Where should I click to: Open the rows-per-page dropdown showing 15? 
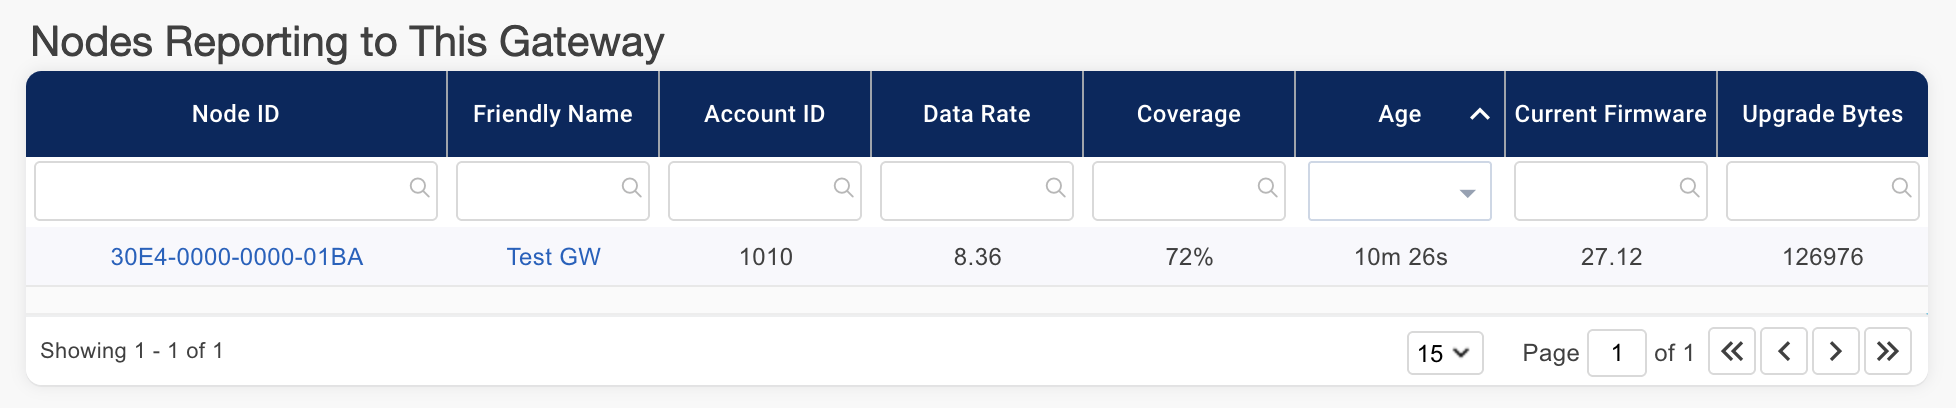1444,353
